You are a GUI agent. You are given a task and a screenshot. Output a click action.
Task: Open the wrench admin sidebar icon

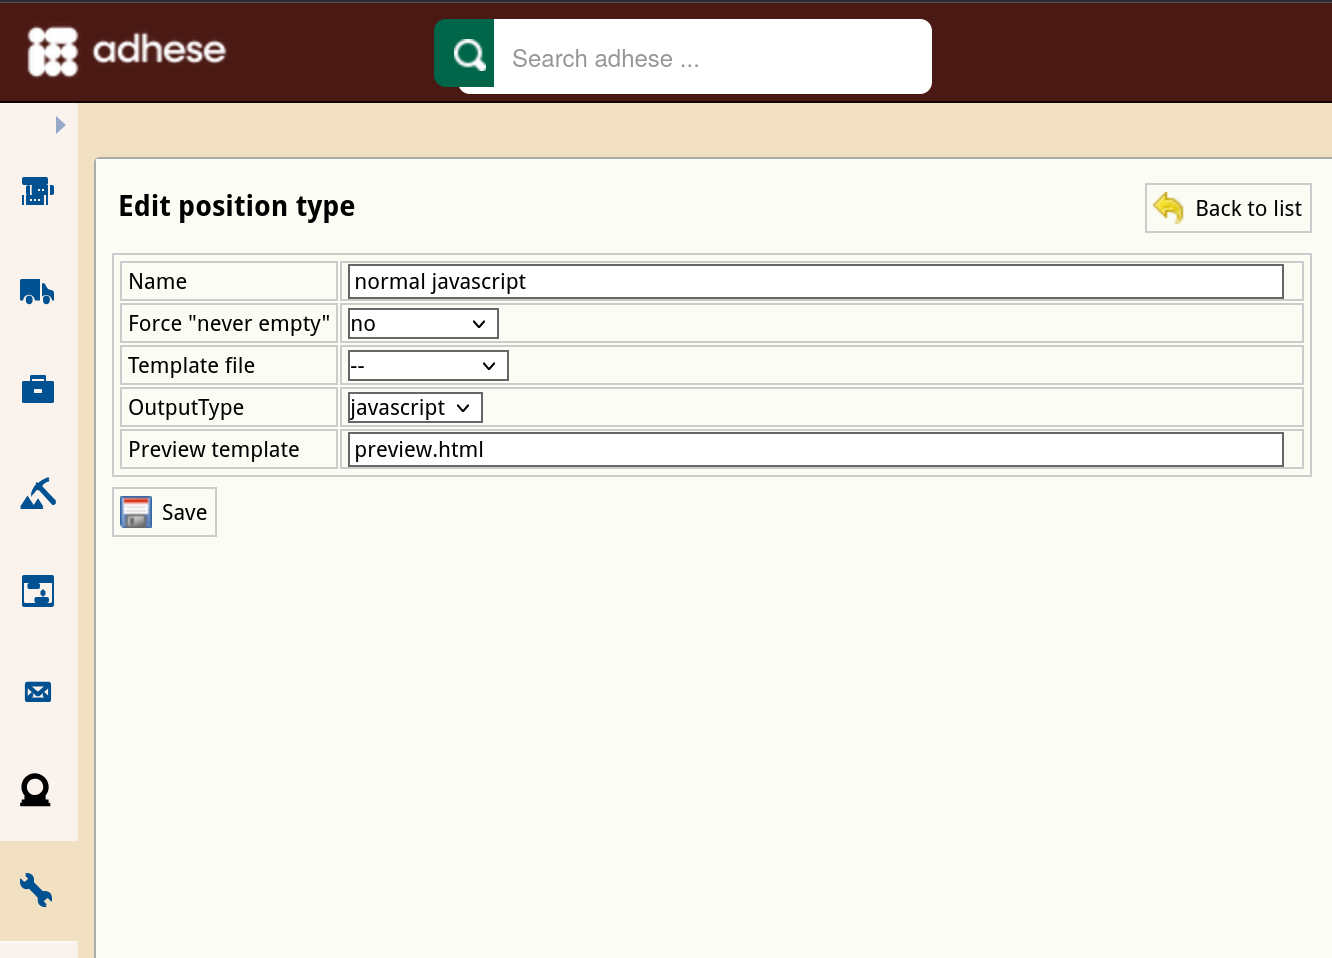pyautogui.click(x=36, y=890)
